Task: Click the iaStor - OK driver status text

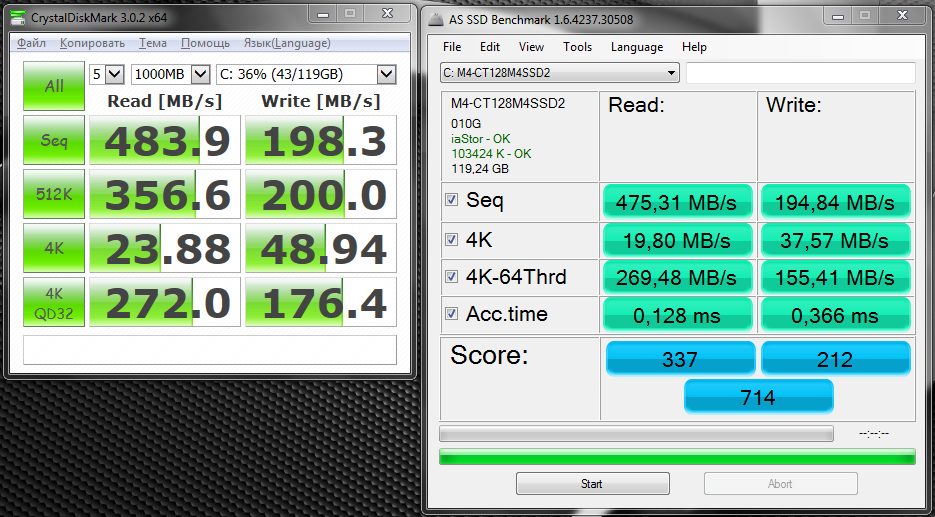Action: point(481,139)
